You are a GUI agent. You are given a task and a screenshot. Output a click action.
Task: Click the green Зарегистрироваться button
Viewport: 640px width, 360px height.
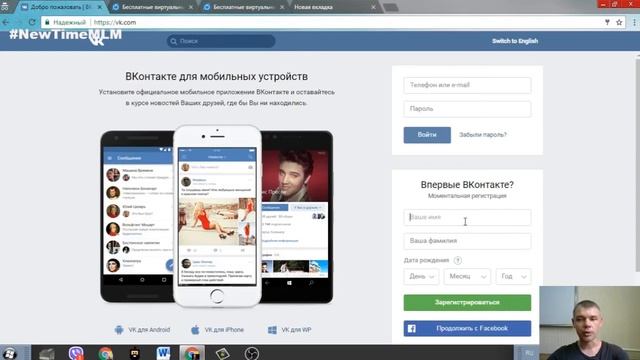click(x=467, y=303)
